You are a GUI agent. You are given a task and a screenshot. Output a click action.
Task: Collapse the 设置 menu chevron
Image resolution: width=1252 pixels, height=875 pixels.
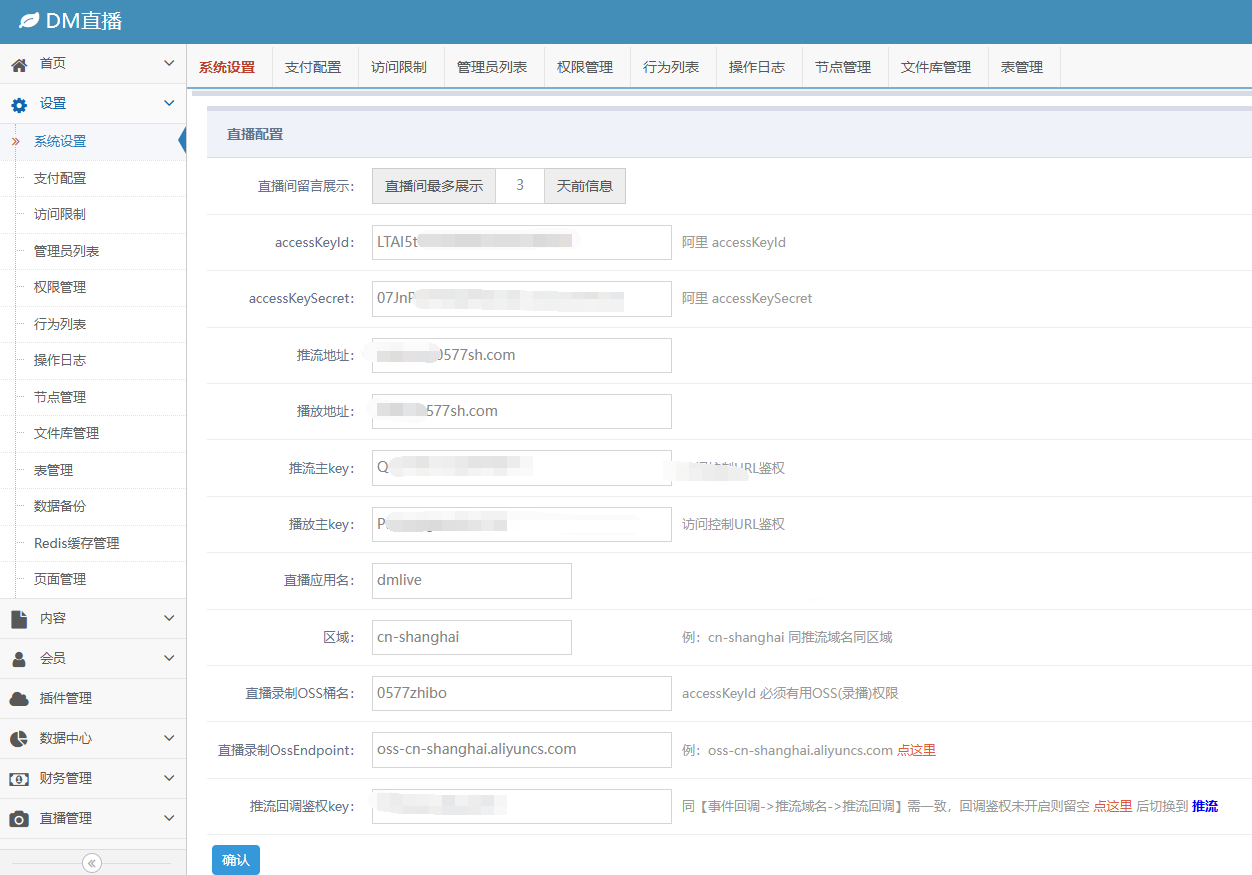[169, 104]
